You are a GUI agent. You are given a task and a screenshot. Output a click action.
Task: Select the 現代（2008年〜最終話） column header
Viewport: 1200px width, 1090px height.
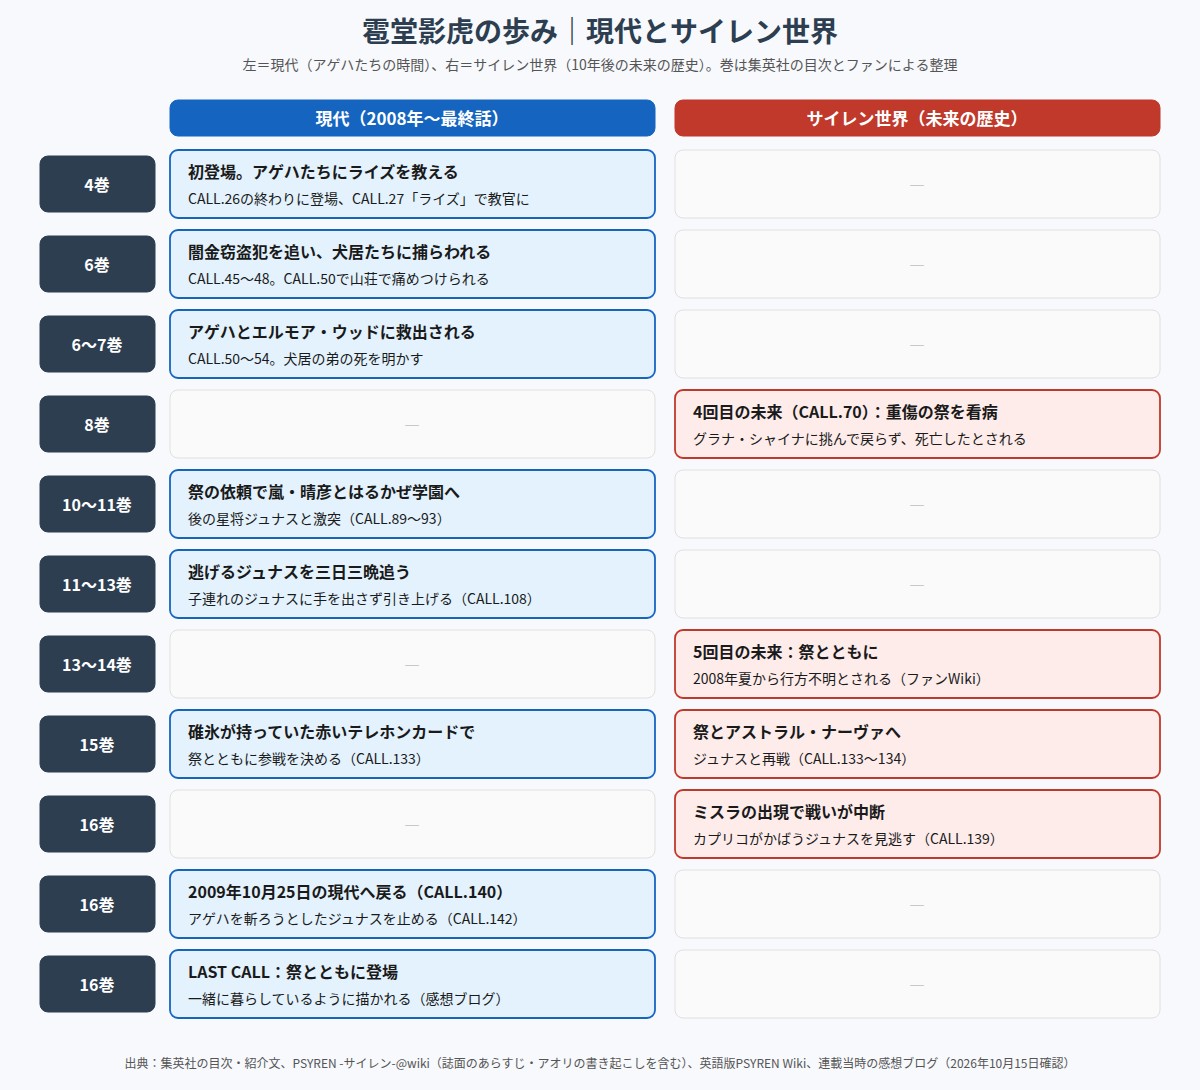click(412, 118)
